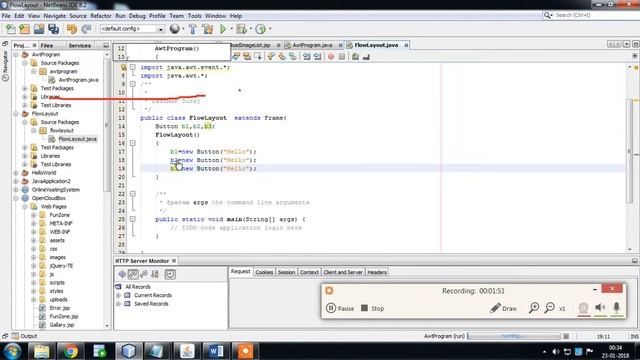640x360 pixels.
Task: Switch to the Files panel tab
Action: pyautogui.click(x=47, y=46)
